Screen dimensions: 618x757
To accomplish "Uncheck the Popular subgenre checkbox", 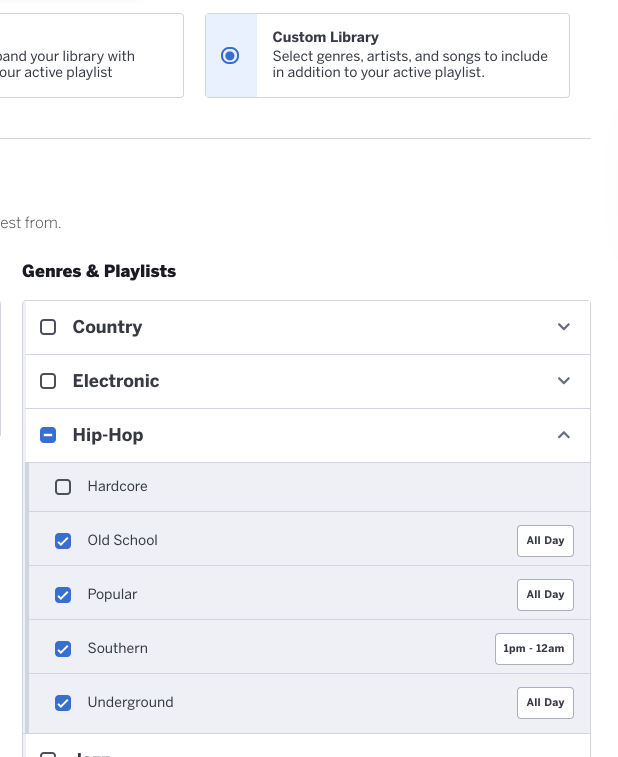I will click(x=63, y=595).
